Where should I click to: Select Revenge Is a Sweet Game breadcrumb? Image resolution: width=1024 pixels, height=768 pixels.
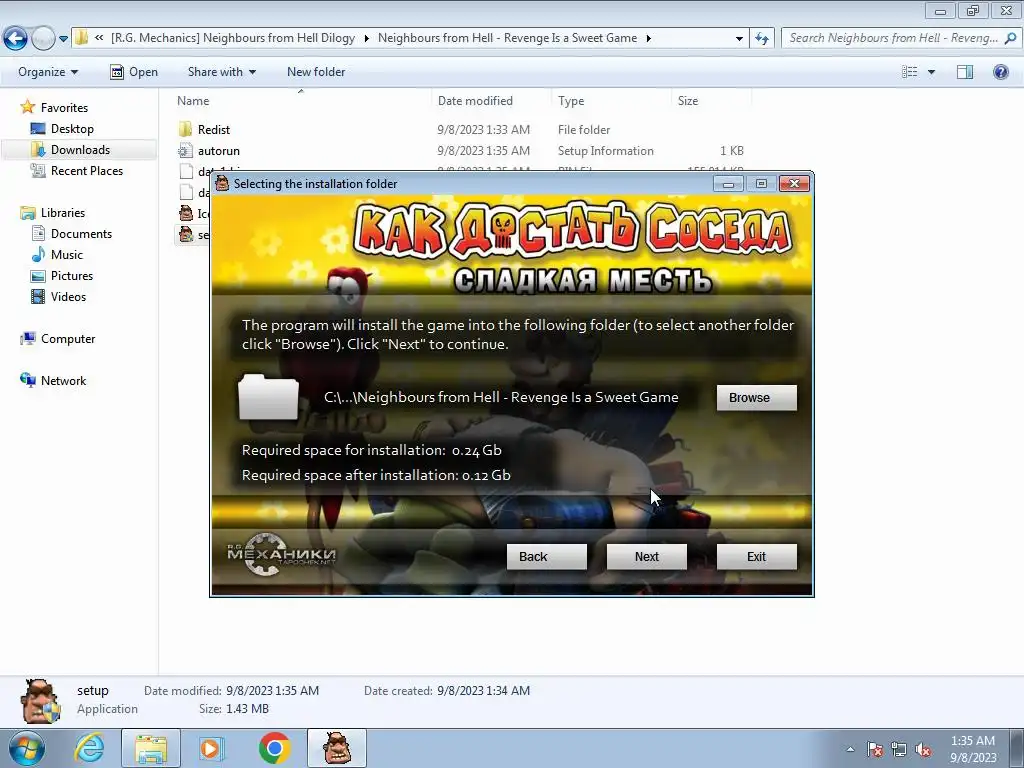click(x=507, y=38)
